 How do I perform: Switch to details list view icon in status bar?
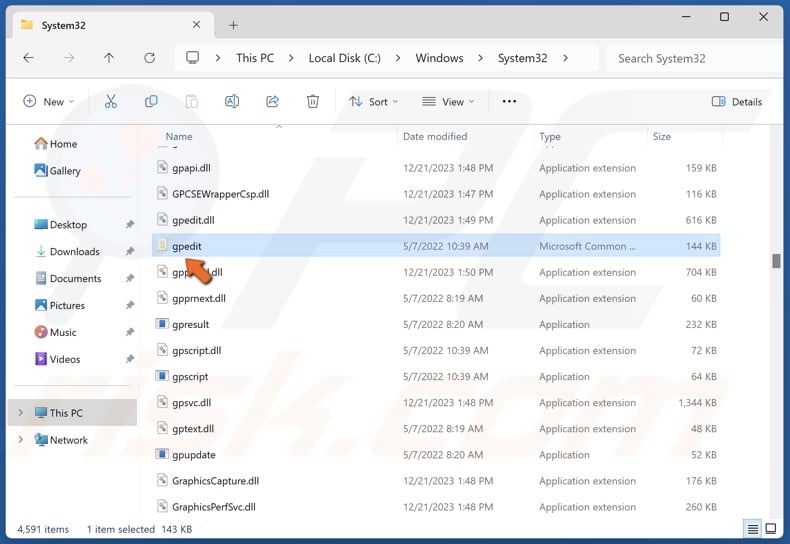click(x=752, y=529)
